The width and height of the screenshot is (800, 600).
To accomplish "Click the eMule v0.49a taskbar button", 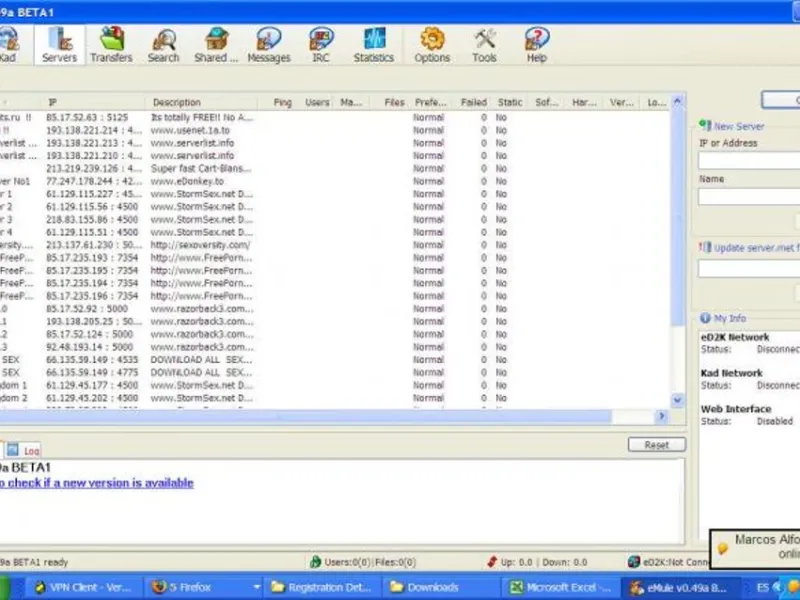I will click(x=680, y=587).
